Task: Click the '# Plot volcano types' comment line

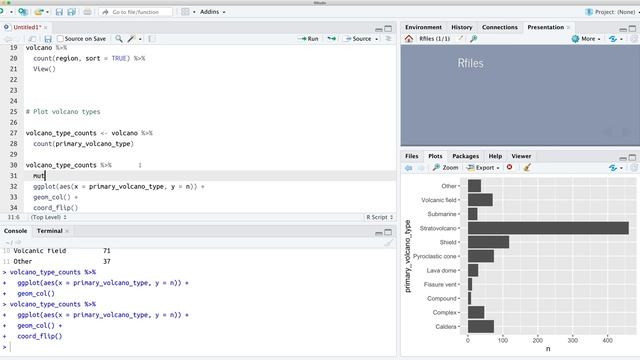Action: coord(63,112)
